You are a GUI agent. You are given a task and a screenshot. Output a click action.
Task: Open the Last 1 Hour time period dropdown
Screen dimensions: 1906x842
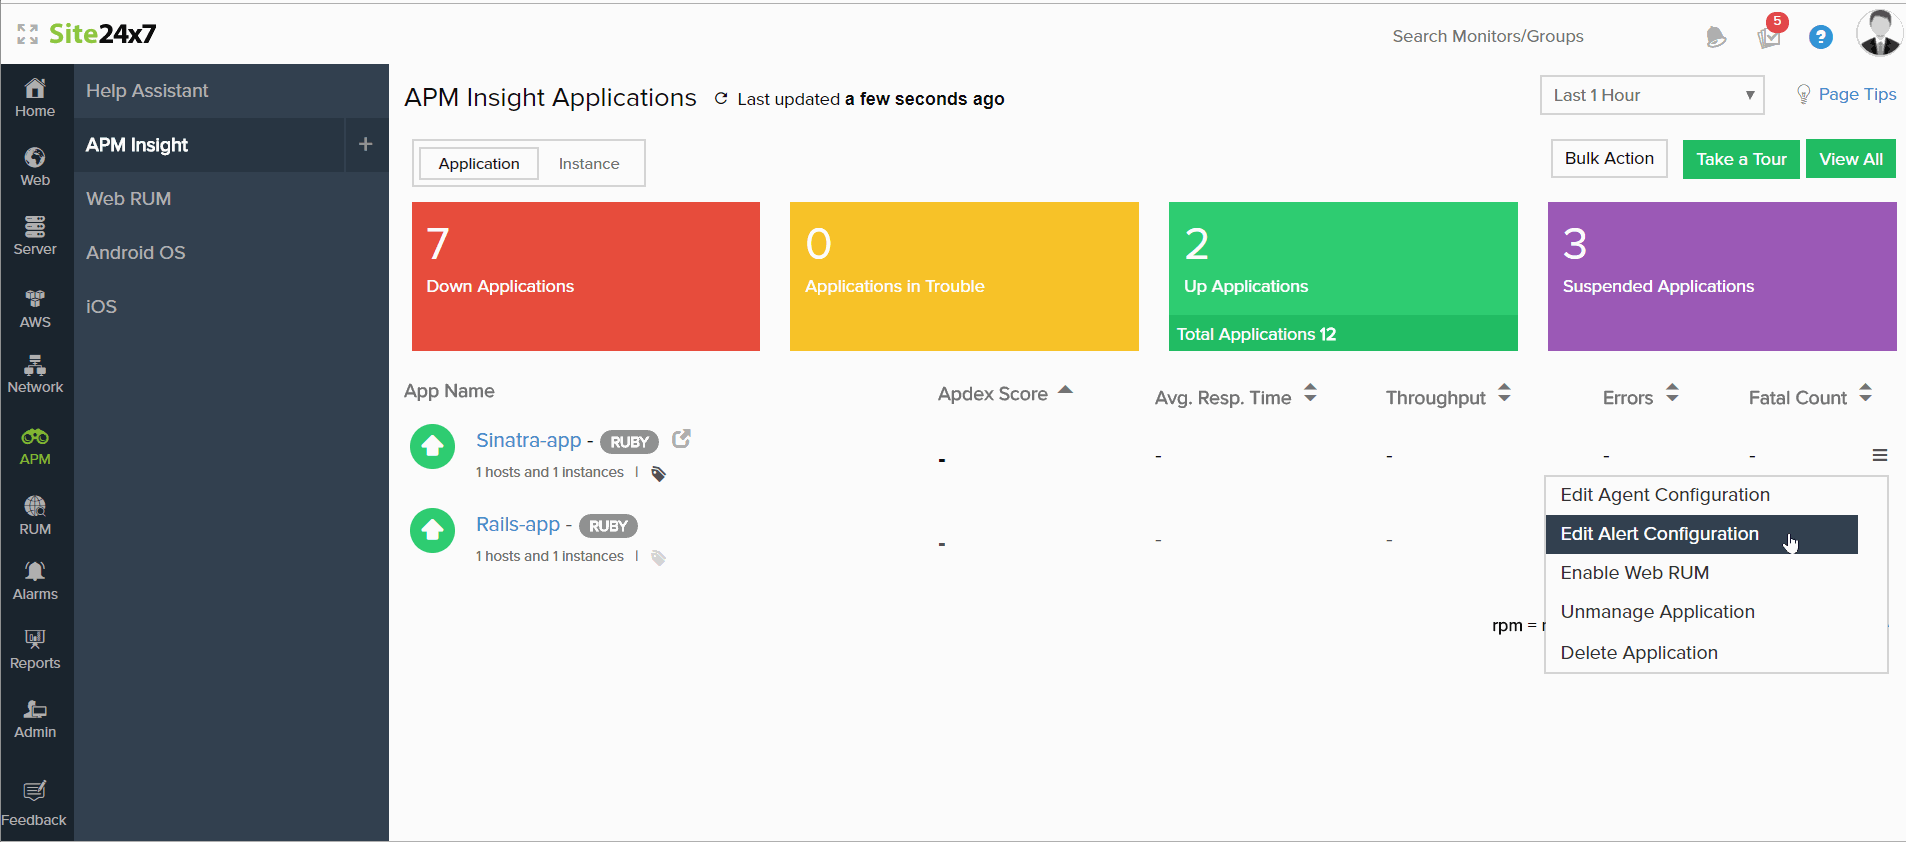(1652, 95)
